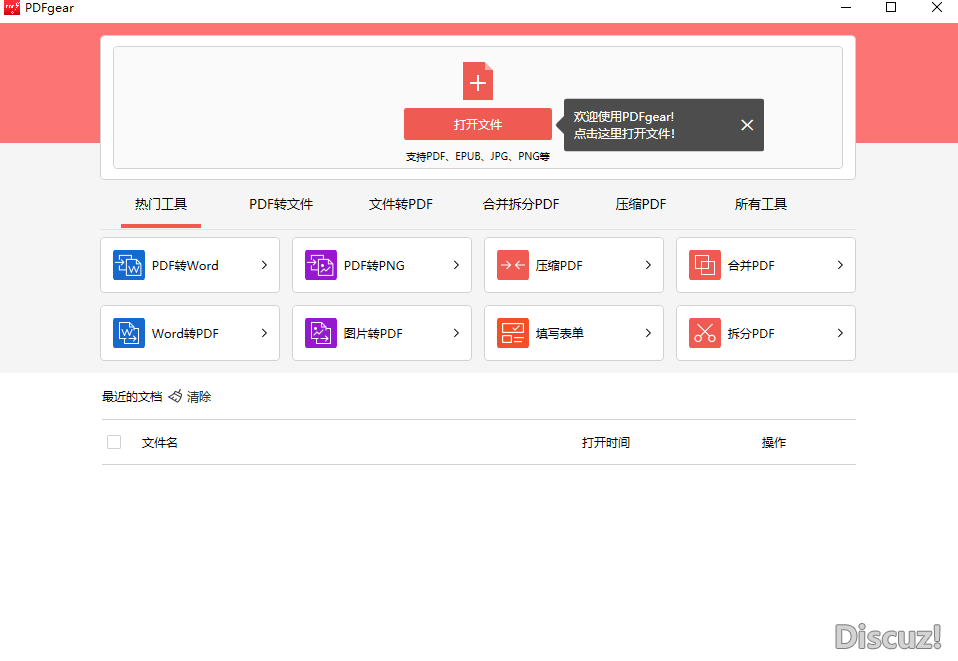958x661 pixels.
Task: Expand the 图片转PDF chevron arrow
Action: 456,333
